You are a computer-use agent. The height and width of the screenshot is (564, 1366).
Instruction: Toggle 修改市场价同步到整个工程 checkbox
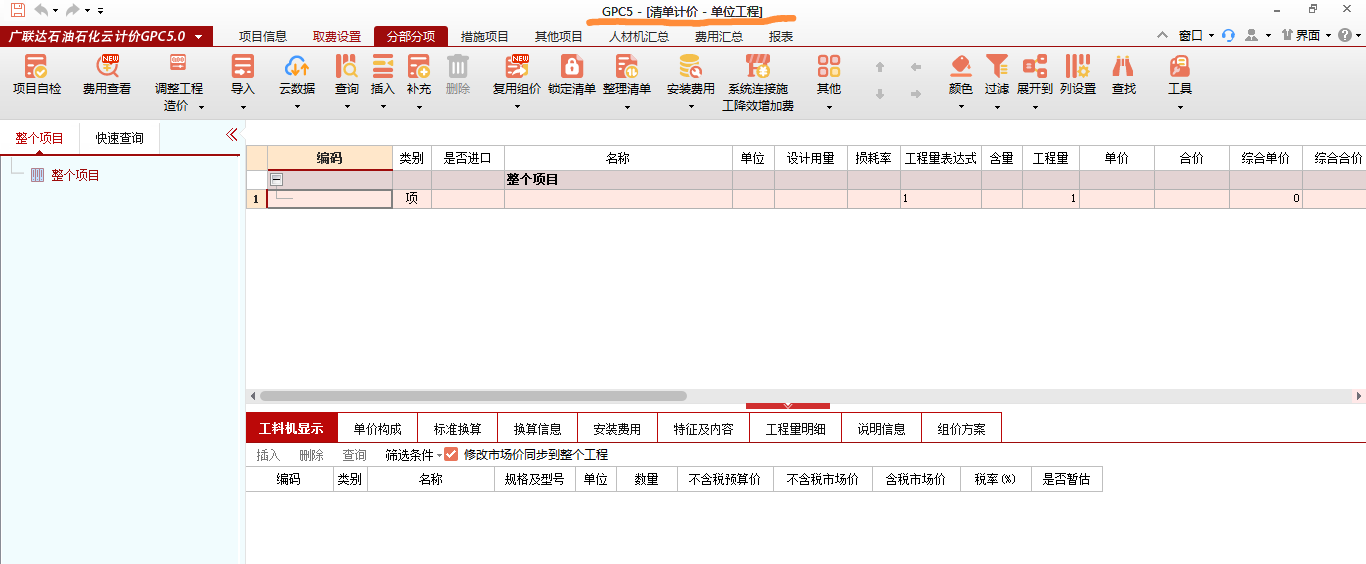(x=451, y=454)
